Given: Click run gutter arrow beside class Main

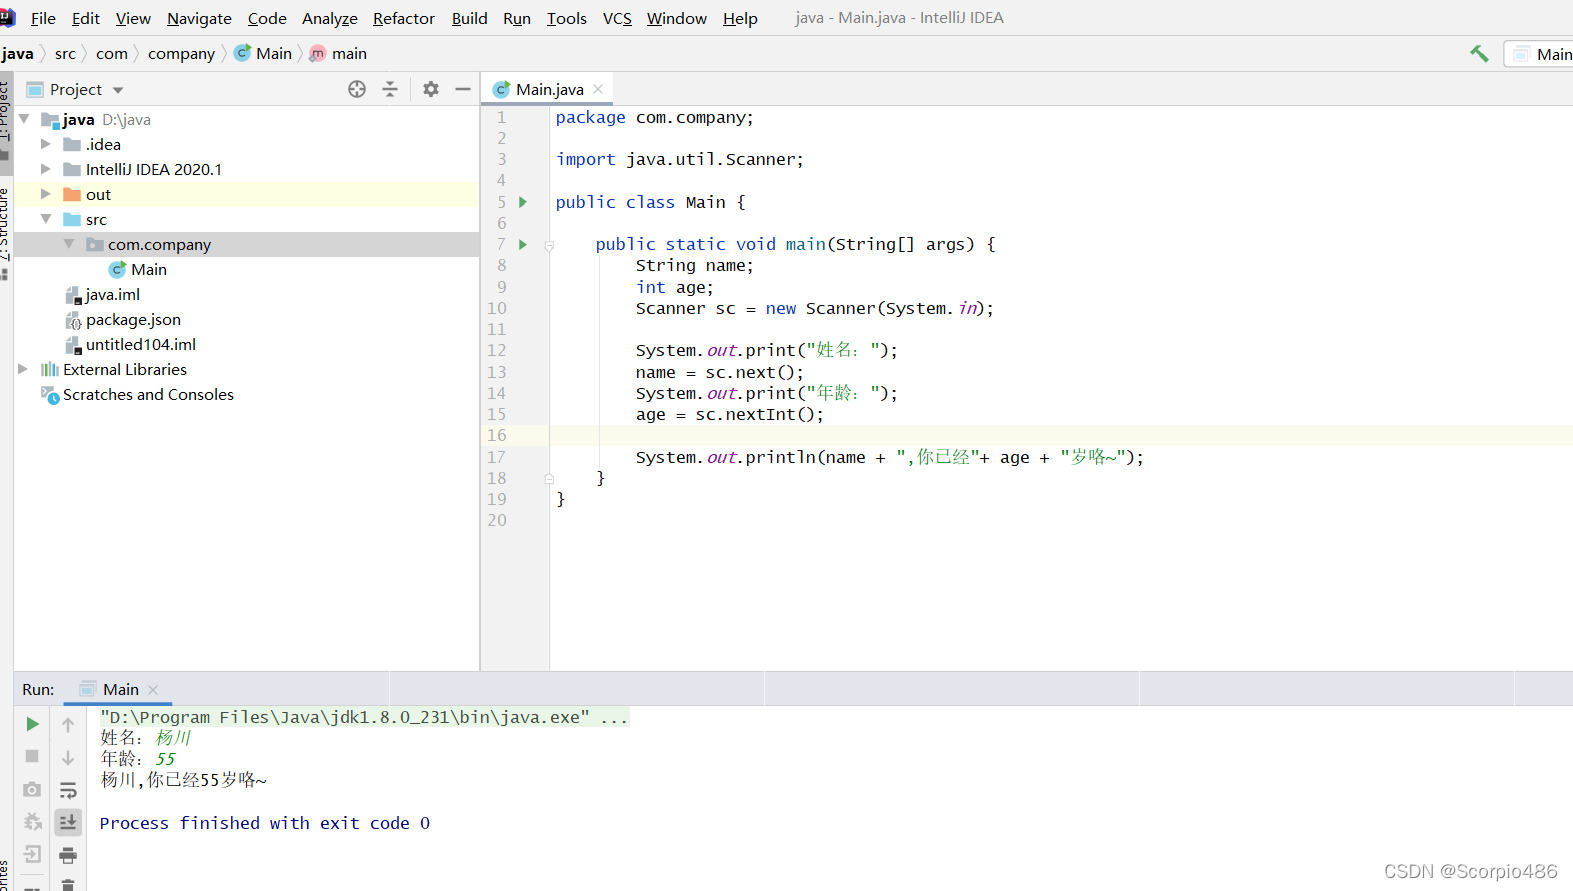Looking at the screenshot, I should [x=523, y=202].
